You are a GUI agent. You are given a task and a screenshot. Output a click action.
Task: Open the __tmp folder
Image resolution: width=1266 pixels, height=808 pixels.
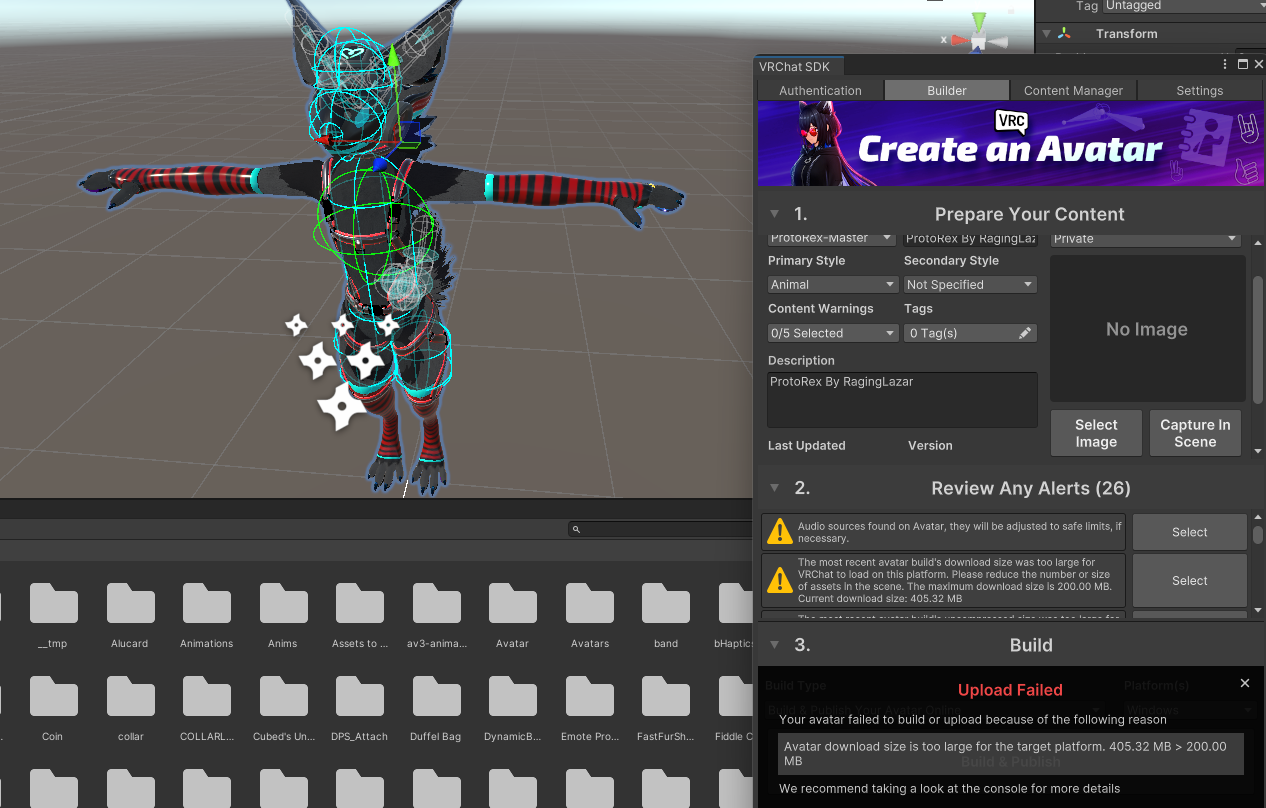pyautogui.click(x=53, y=605)
